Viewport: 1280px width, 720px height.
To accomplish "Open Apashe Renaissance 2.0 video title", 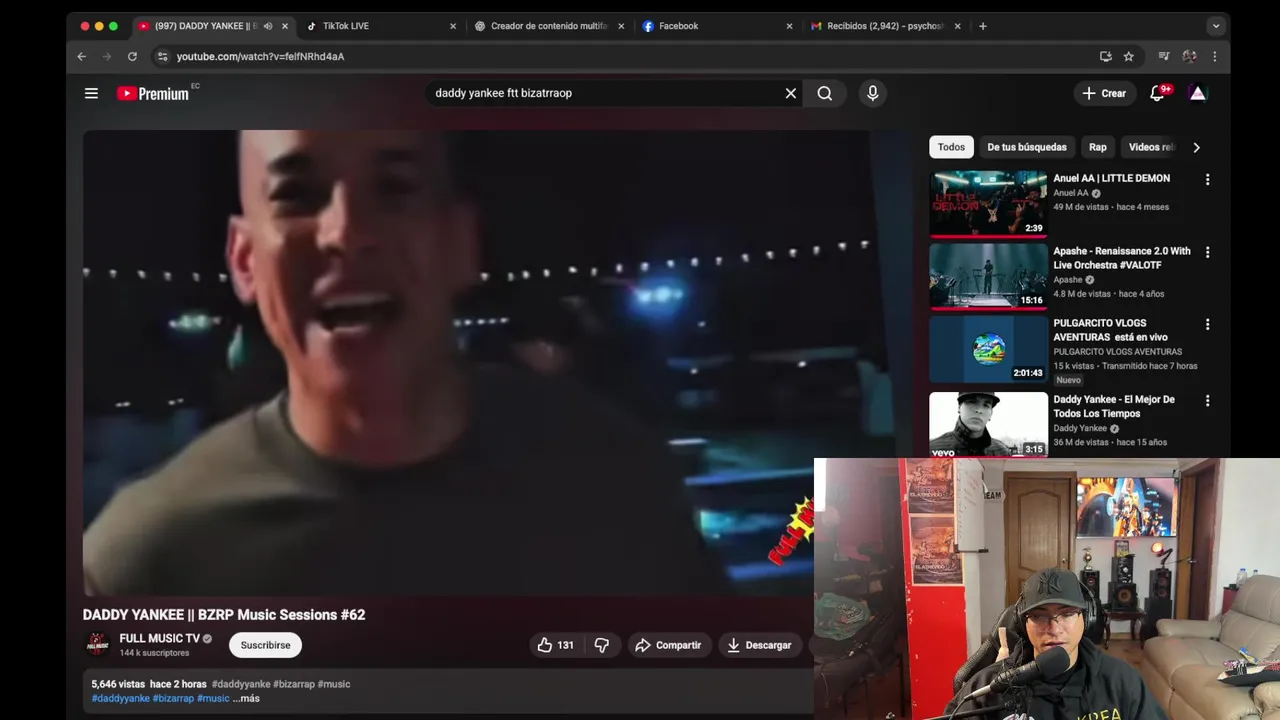I will [x=1122, y=258].
